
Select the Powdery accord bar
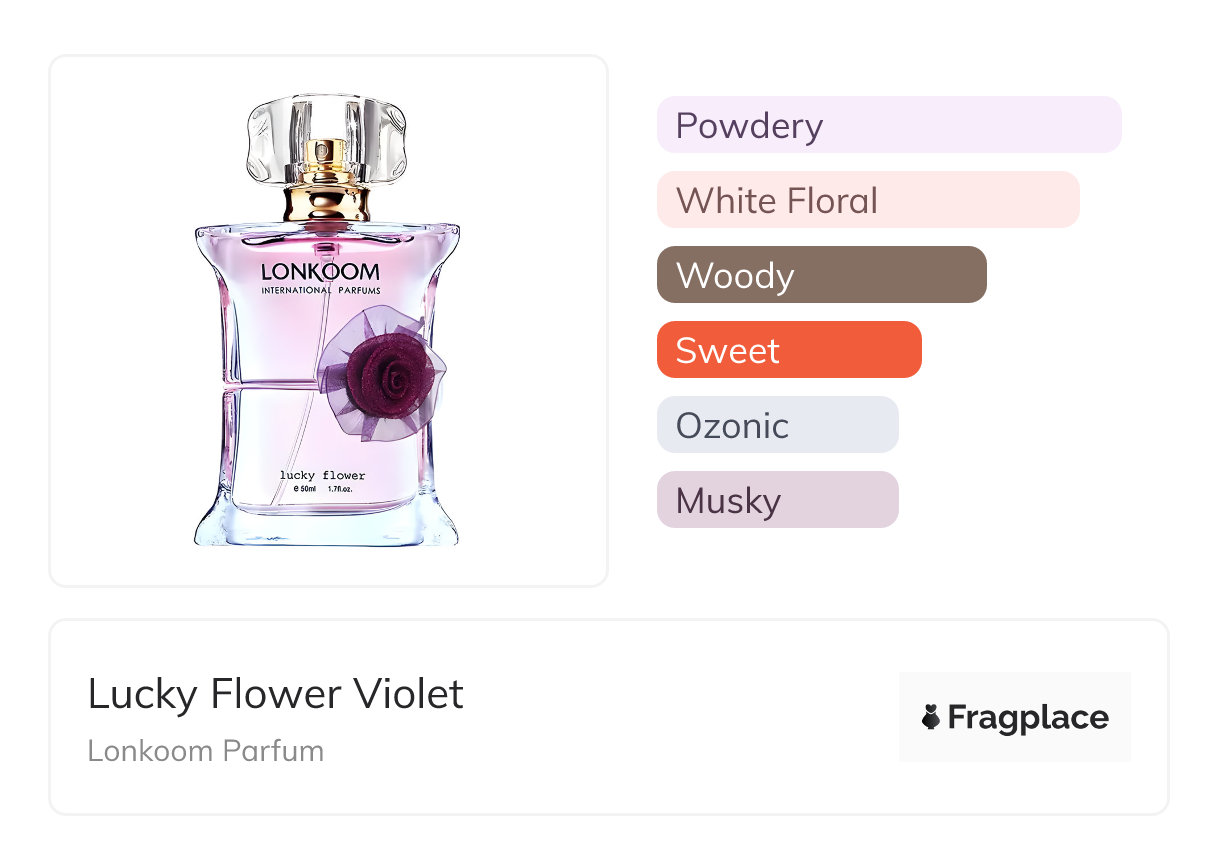888,125
